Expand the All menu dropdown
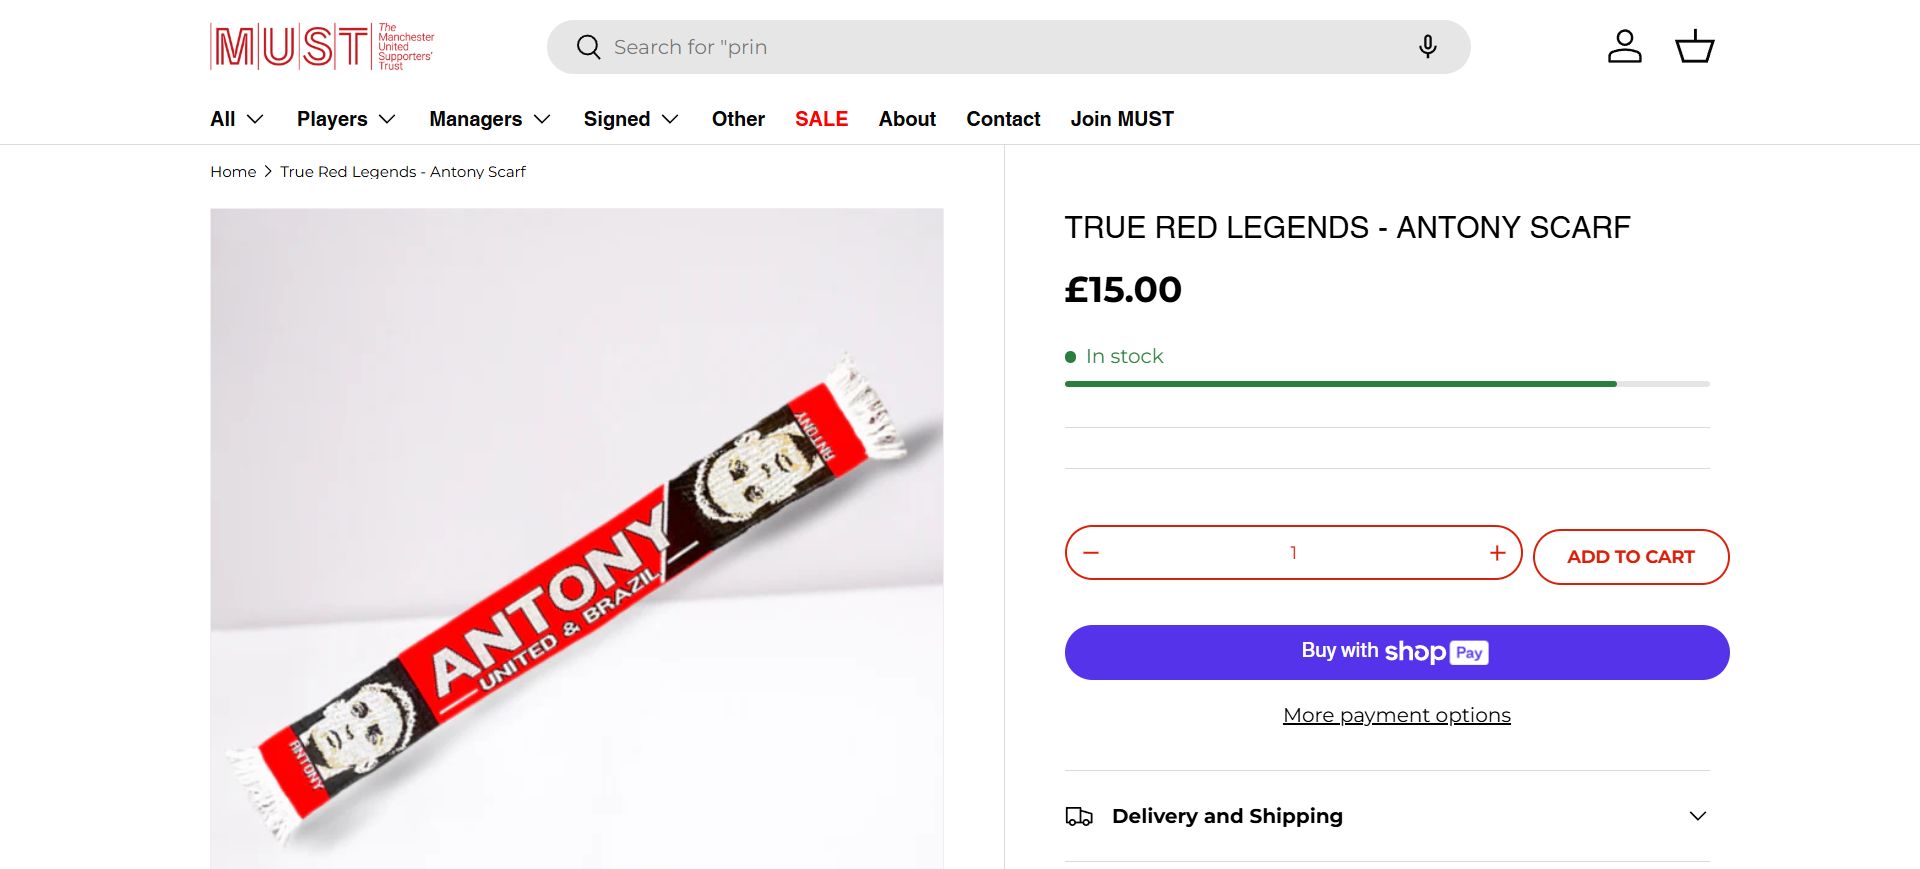This screenshot has height=869, width=1920. coord(237,119)
